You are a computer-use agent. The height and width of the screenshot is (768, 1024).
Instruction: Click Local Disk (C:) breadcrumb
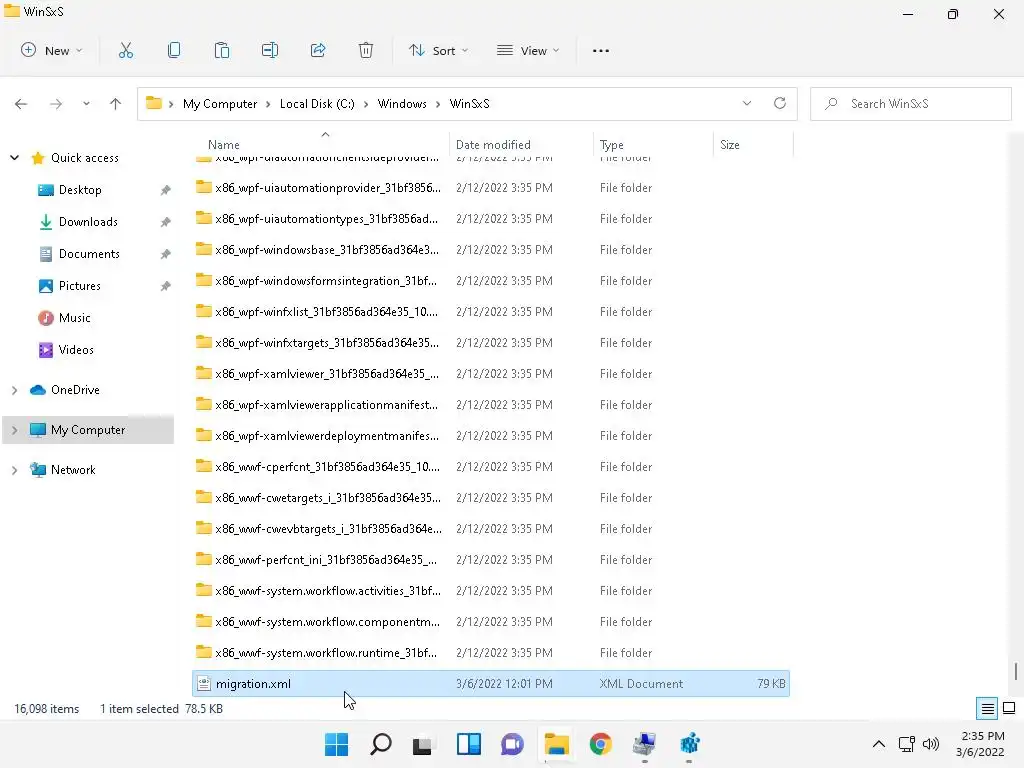[317, 104]
